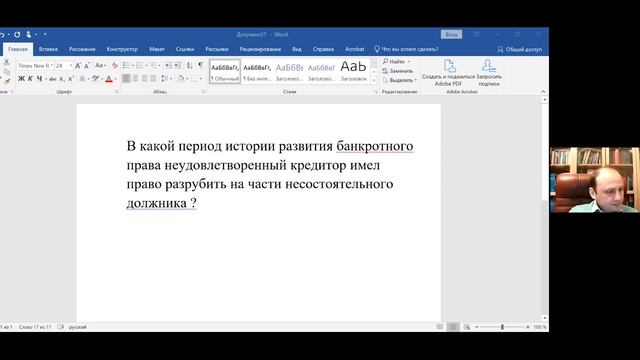Screen dimensions: 640x360
Task: Switch to the Рисование tab
Action: [x=82, y=49]
